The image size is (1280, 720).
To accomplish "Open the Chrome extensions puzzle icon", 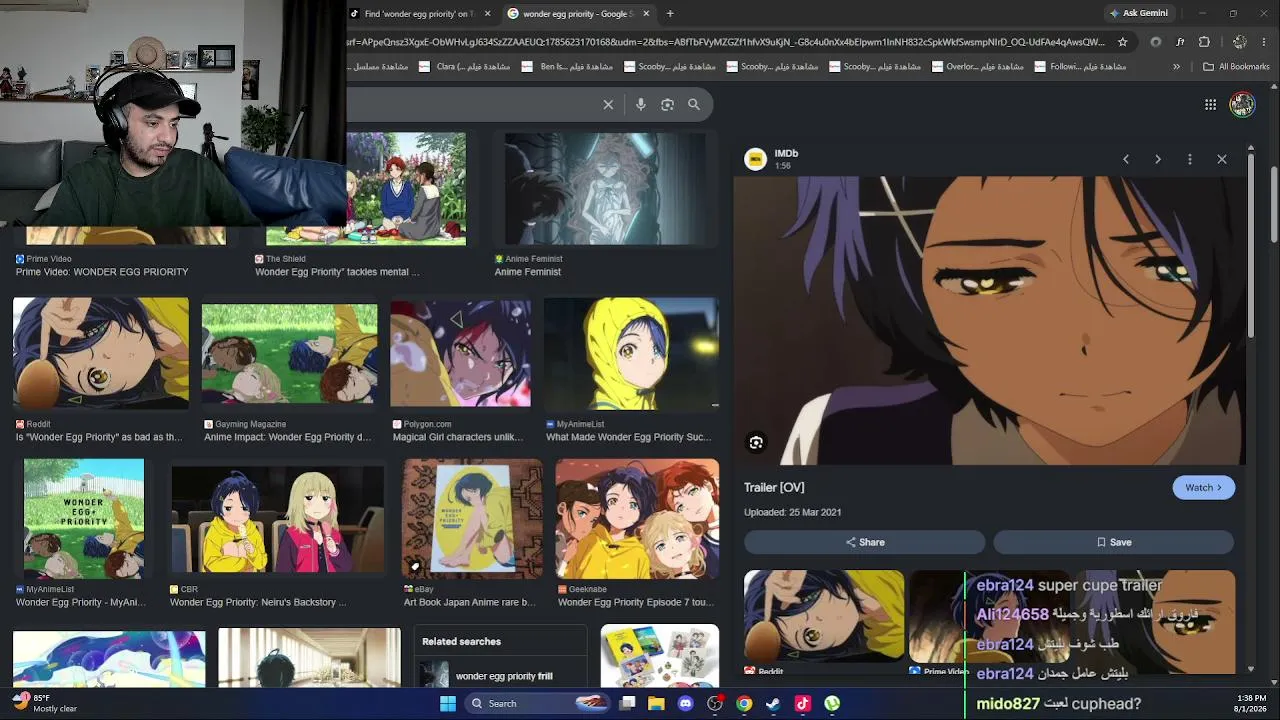I will click(1204, 42).
